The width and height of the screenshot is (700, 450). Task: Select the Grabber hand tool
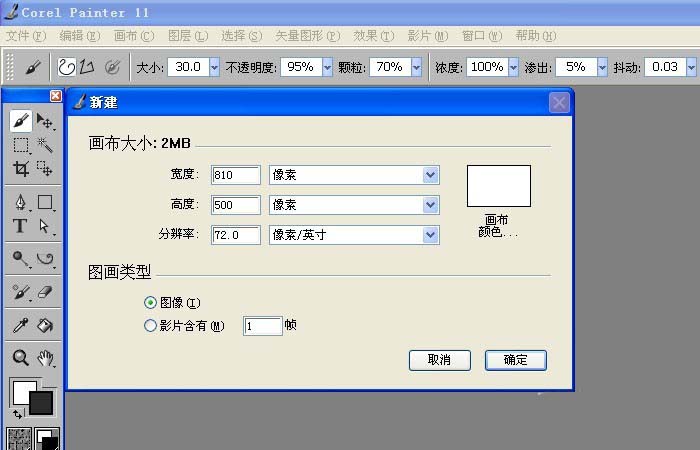45,358
